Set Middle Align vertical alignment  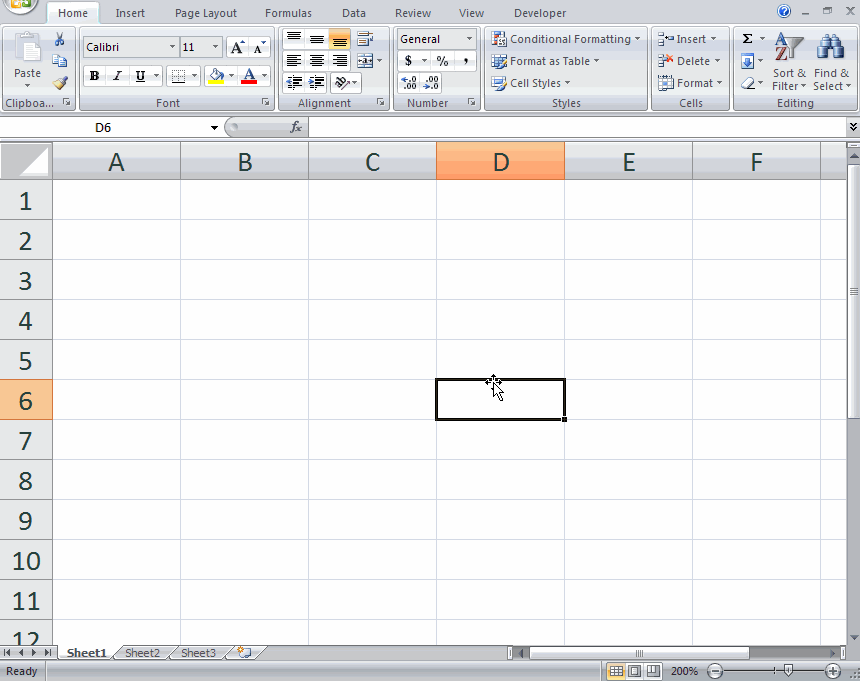pyautogui.click(x=316, y=39)
